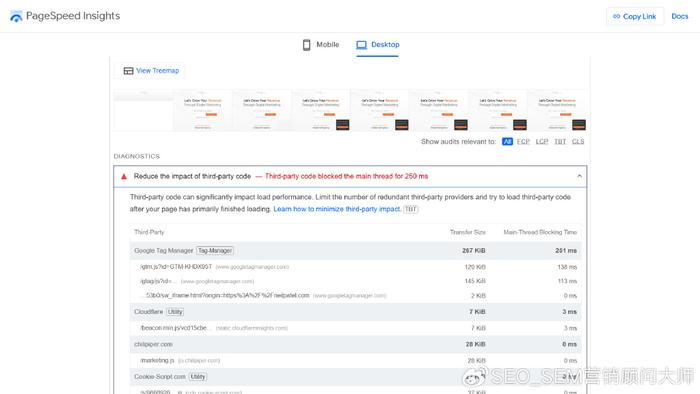Collapse the Google Tag Manager row
The image size is (700, 394).
tap(355, 251)
